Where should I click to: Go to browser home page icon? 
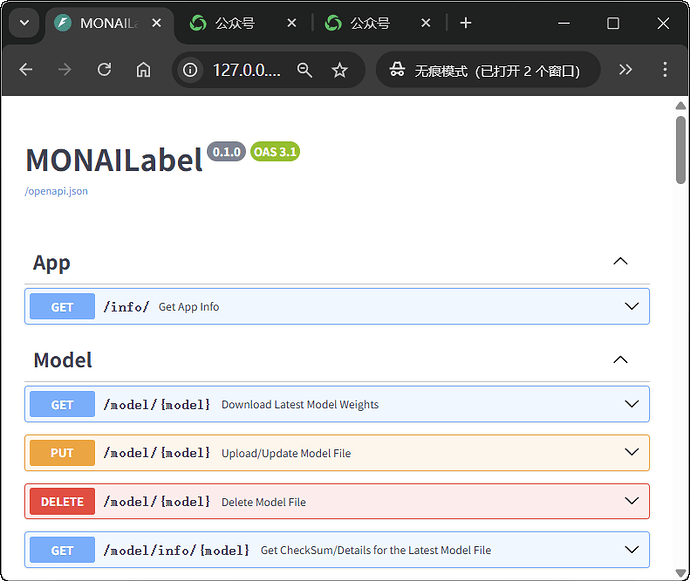(x=143, y=70)
